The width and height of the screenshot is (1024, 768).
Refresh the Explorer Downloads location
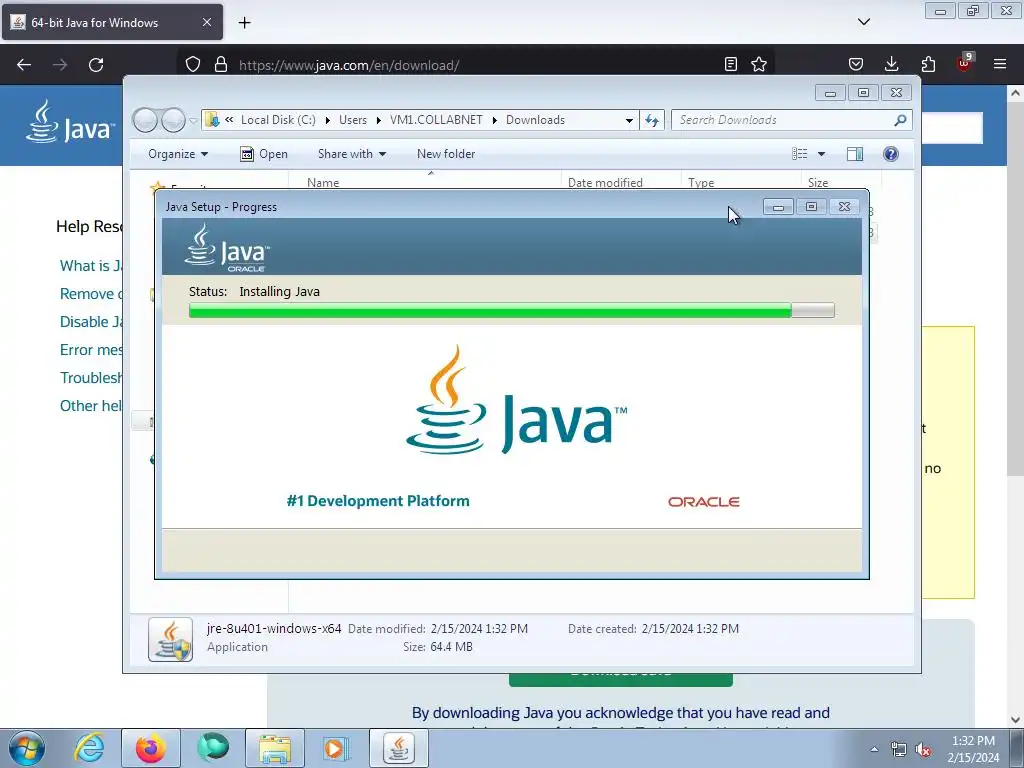pos(652,120)
